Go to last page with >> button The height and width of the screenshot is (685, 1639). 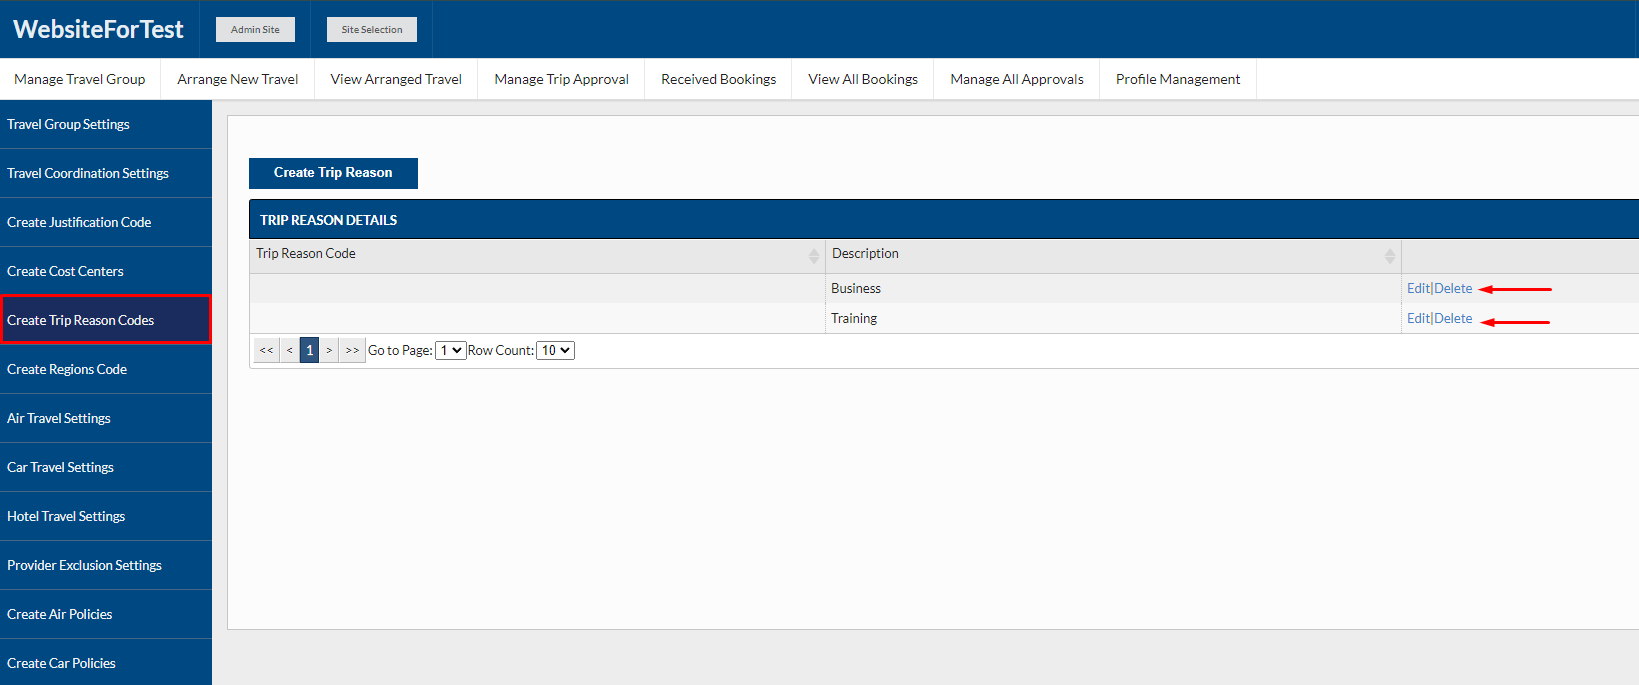pos(352,350)
